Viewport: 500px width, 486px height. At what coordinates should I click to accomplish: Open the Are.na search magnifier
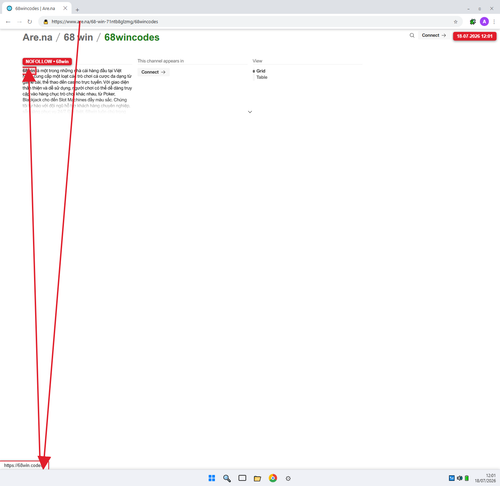pyautogui.click(x=412, y=35)
